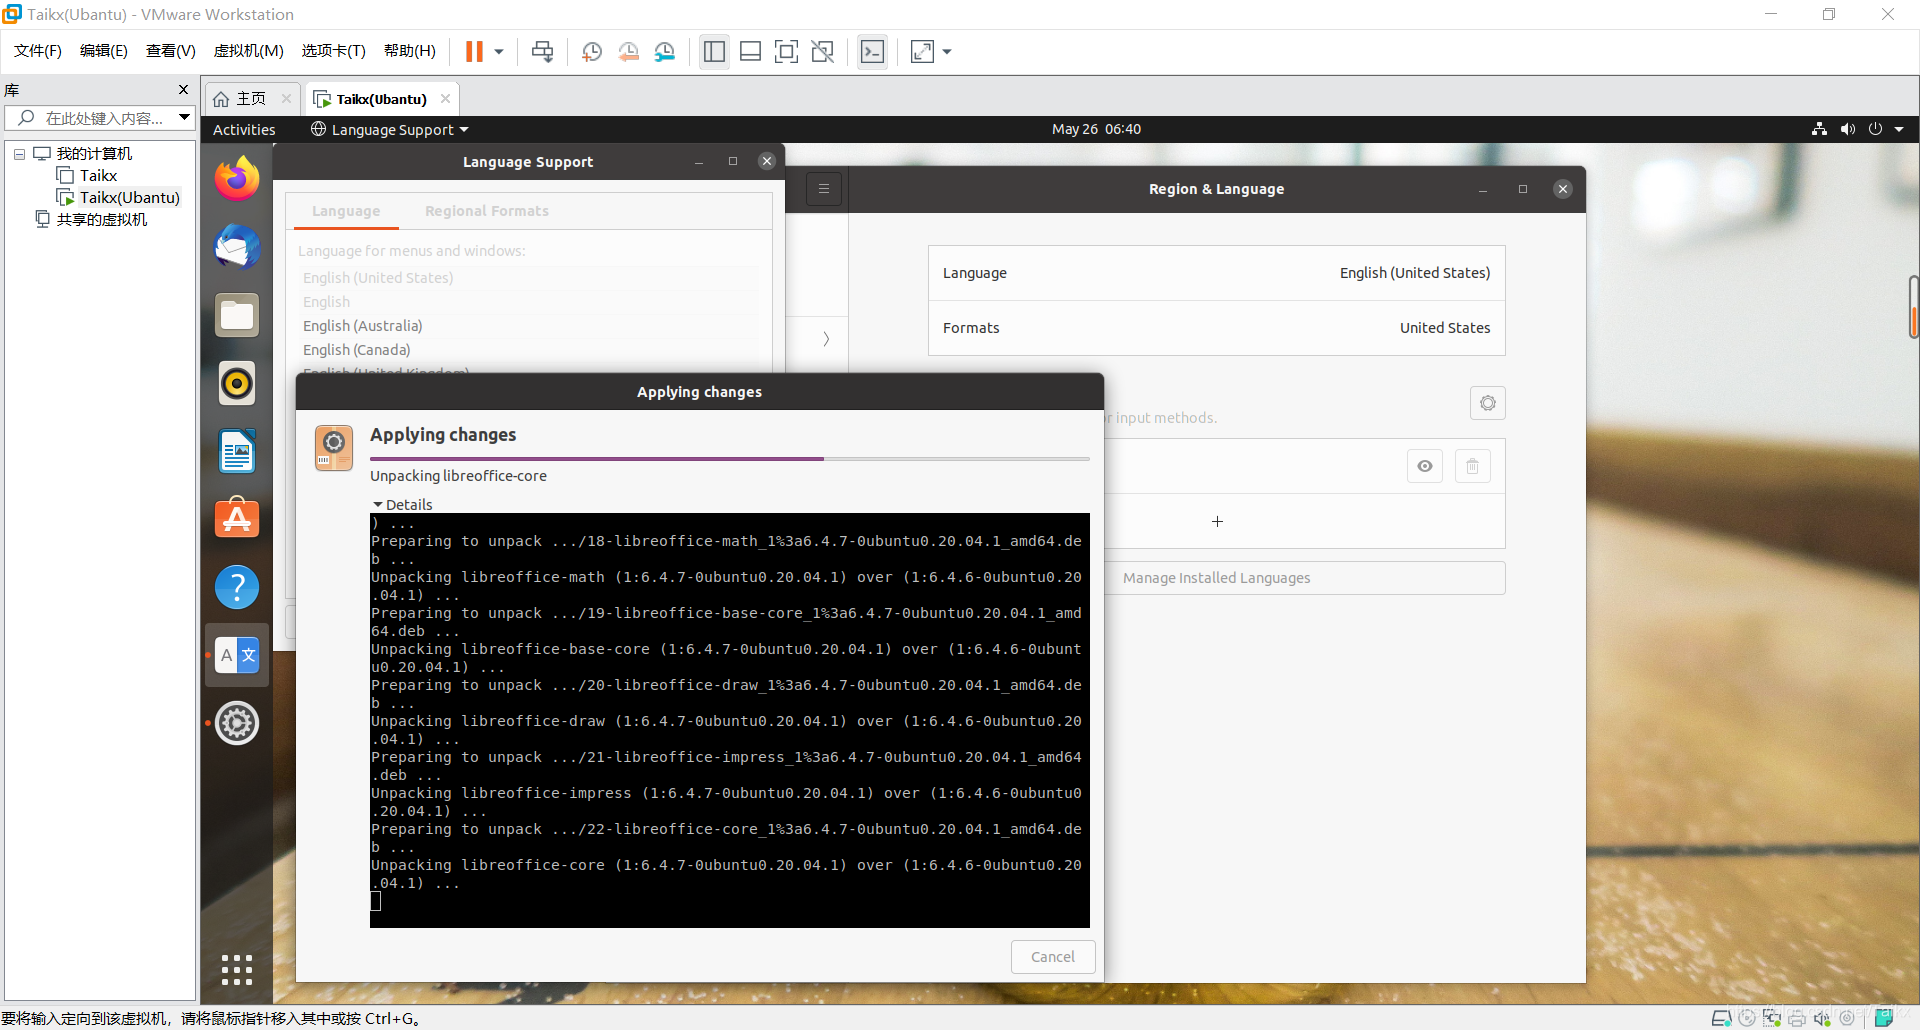Open the stretch display dropdown arrow

click(947, 51)
